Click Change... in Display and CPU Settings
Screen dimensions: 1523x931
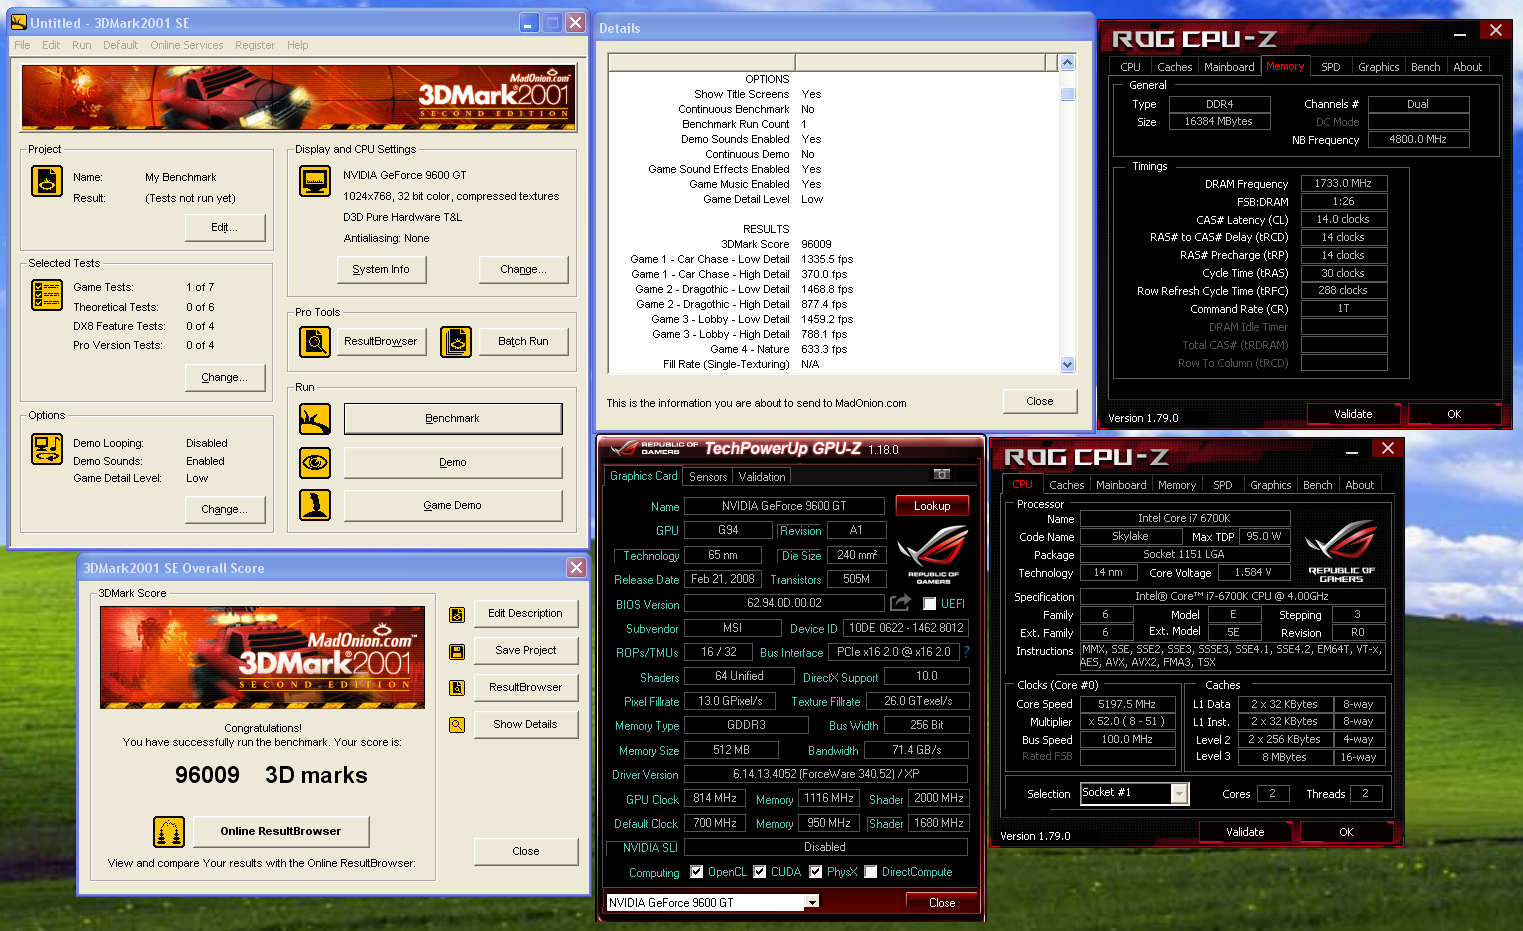[523, 269]
